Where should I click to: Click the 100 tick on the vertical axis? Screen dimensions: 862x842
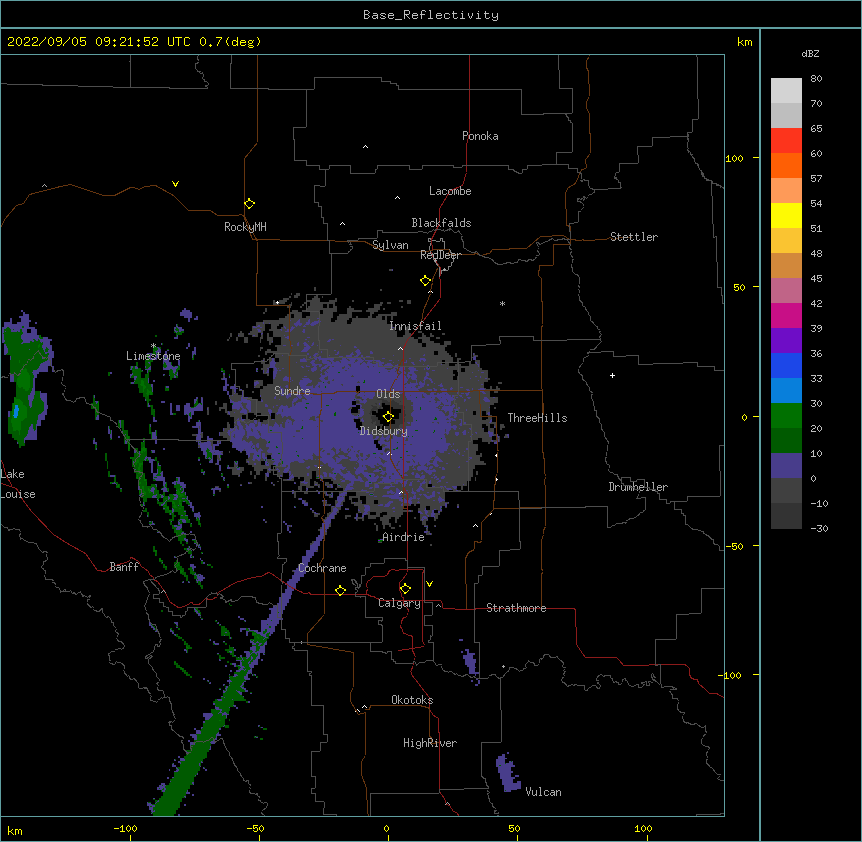click(734, 158)
